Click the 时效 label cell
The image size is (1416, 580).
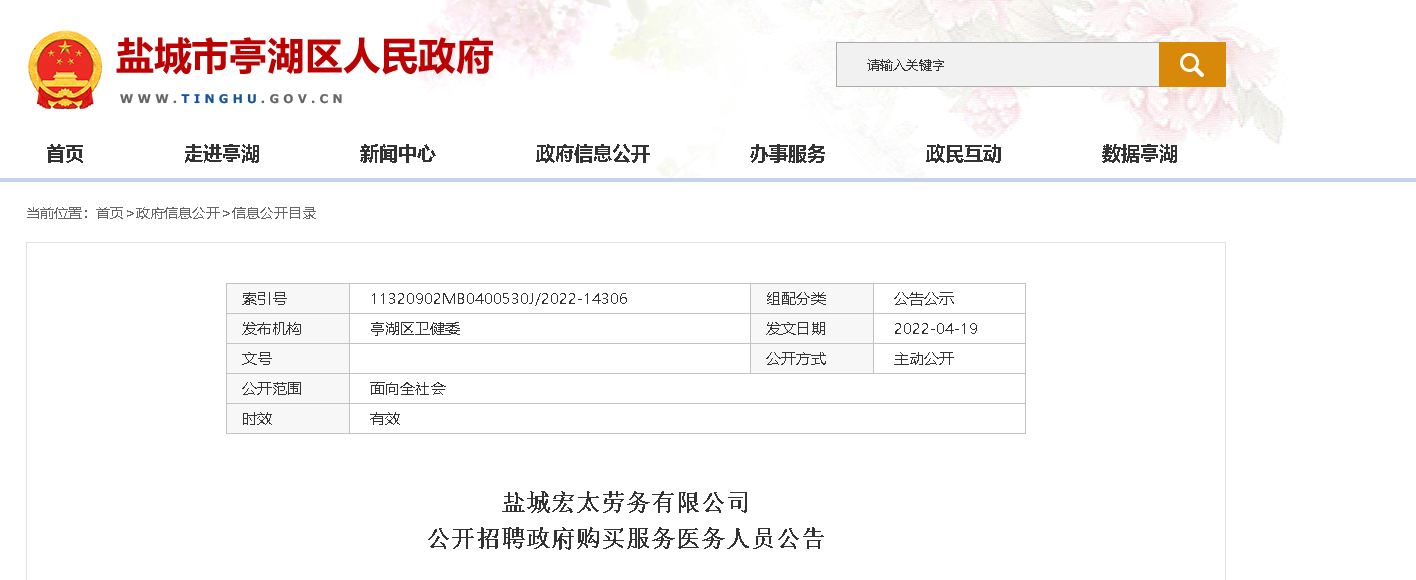click(288, 419)
